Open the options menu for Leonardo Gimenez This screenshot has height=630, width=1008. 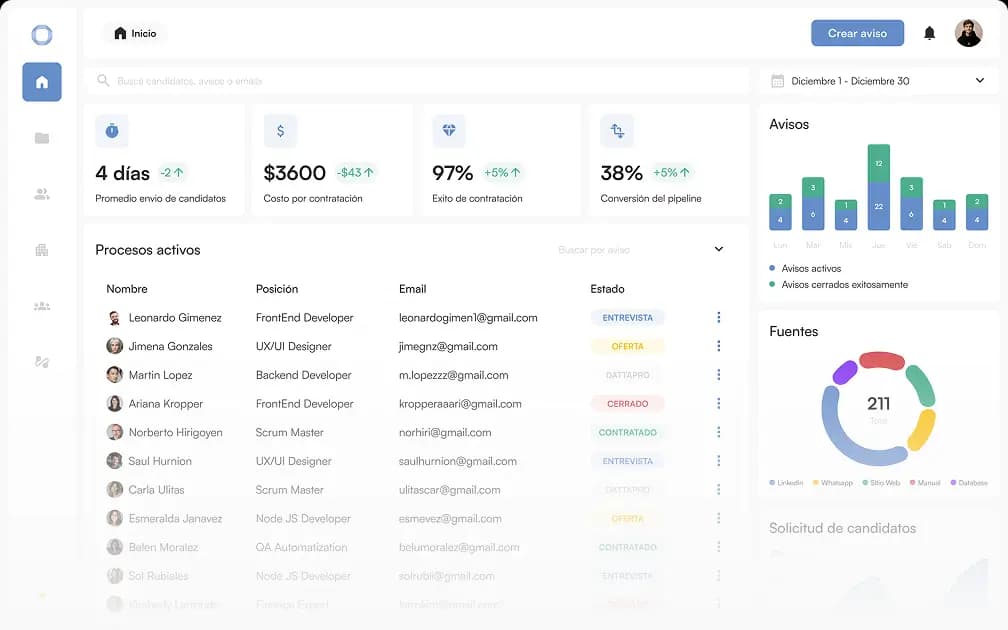coord(718,317)
